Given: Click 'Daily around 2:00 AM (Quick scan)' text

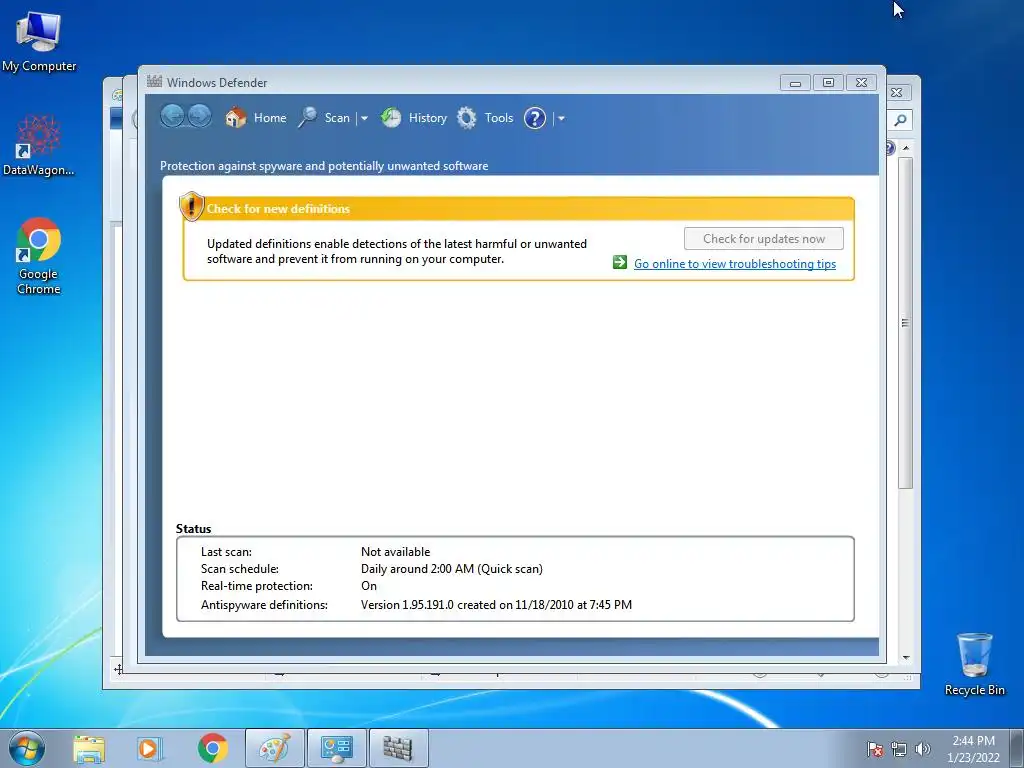Looking at the screenshot, I should (451, 569).
